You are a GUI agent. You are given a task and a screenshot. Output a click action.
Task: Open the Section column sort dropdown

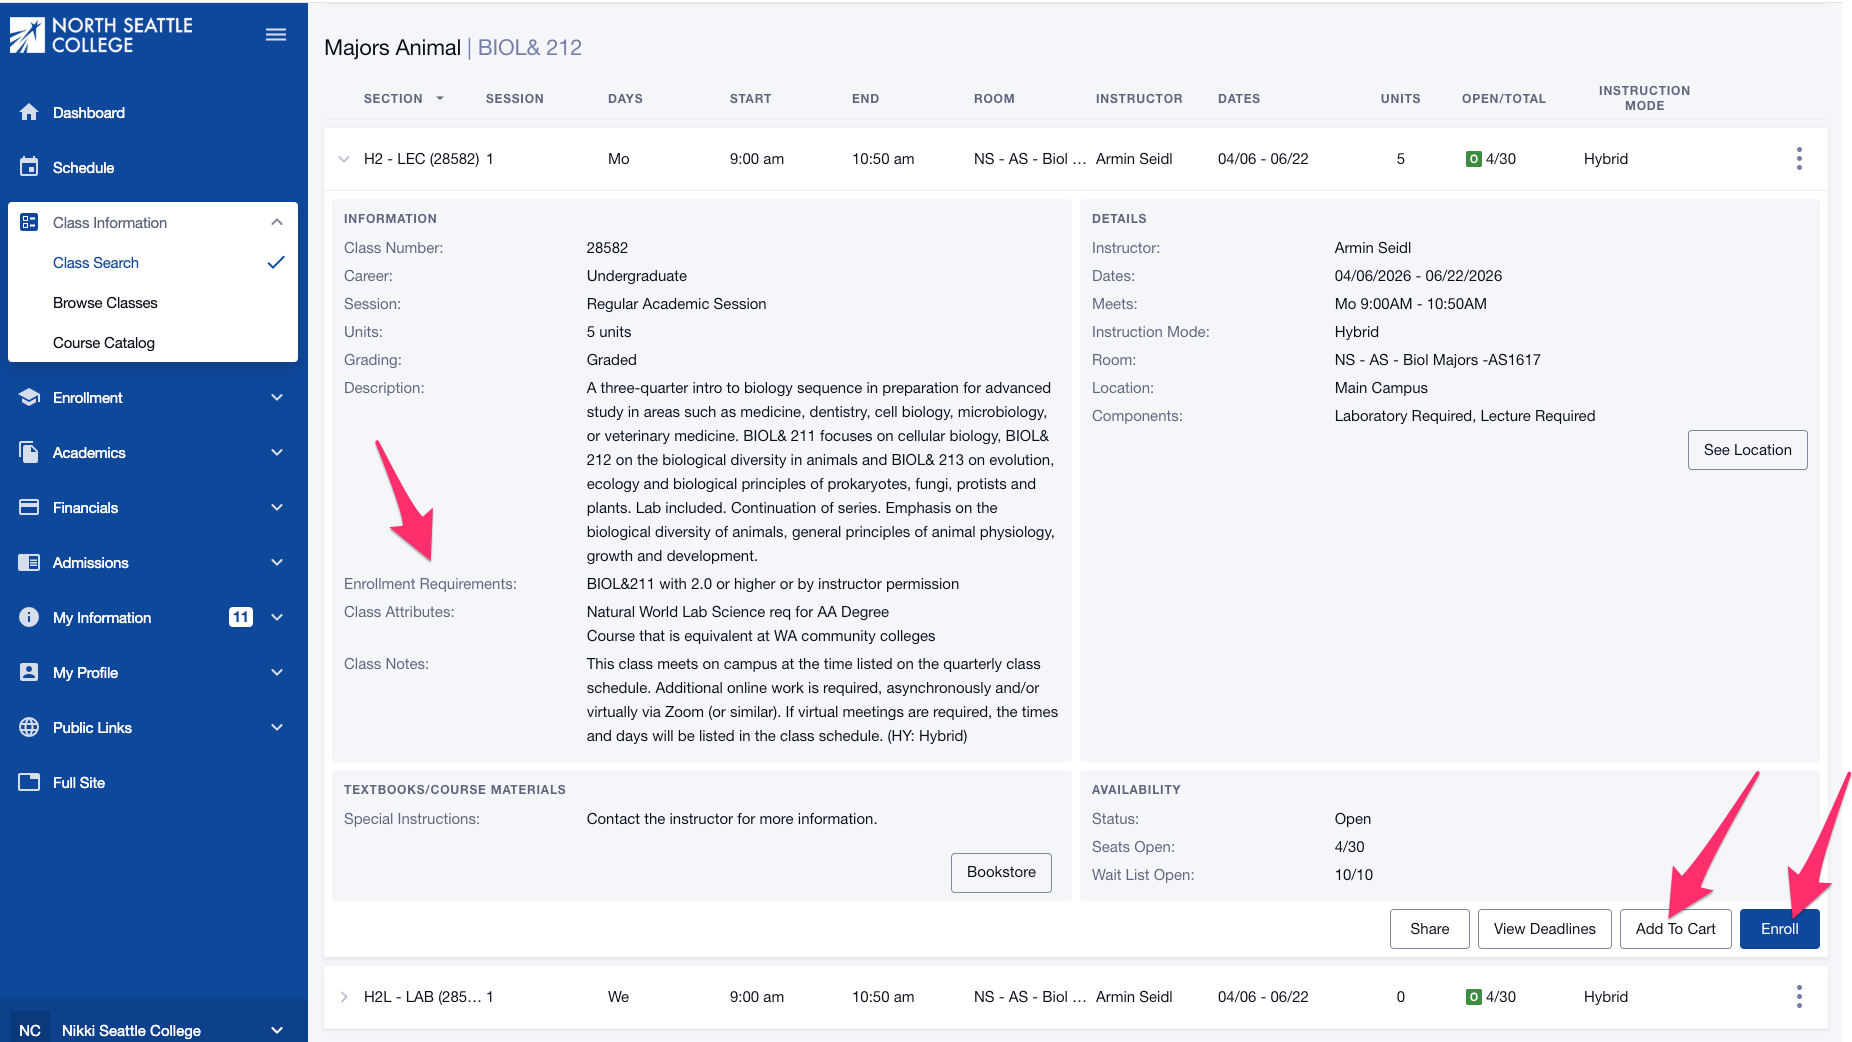438,98
